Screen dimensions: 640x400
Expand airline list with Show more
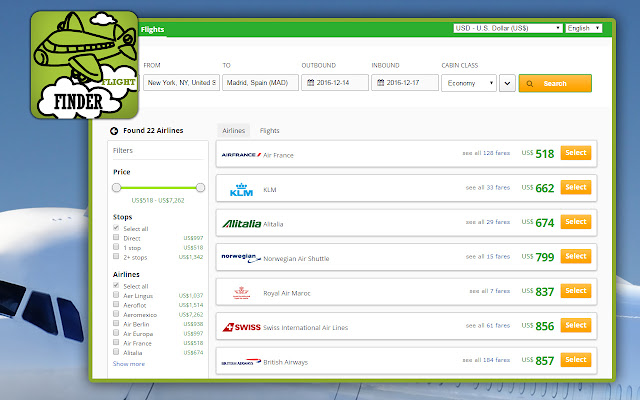click(x=129, y=364)
